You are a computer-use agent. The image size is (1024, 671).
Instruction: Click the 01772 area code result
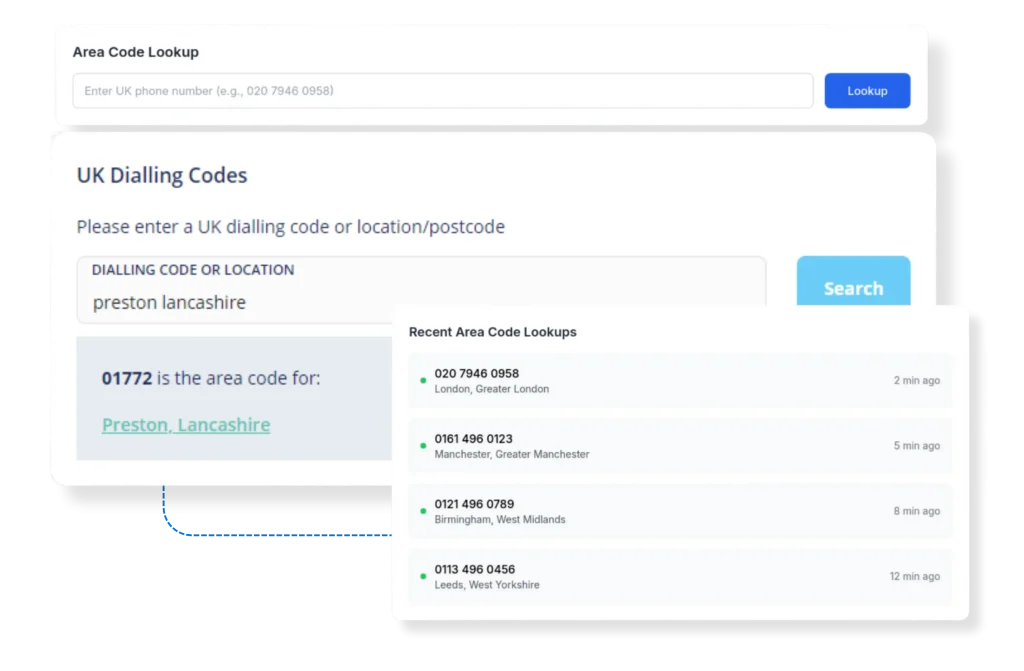click(127, 379)
